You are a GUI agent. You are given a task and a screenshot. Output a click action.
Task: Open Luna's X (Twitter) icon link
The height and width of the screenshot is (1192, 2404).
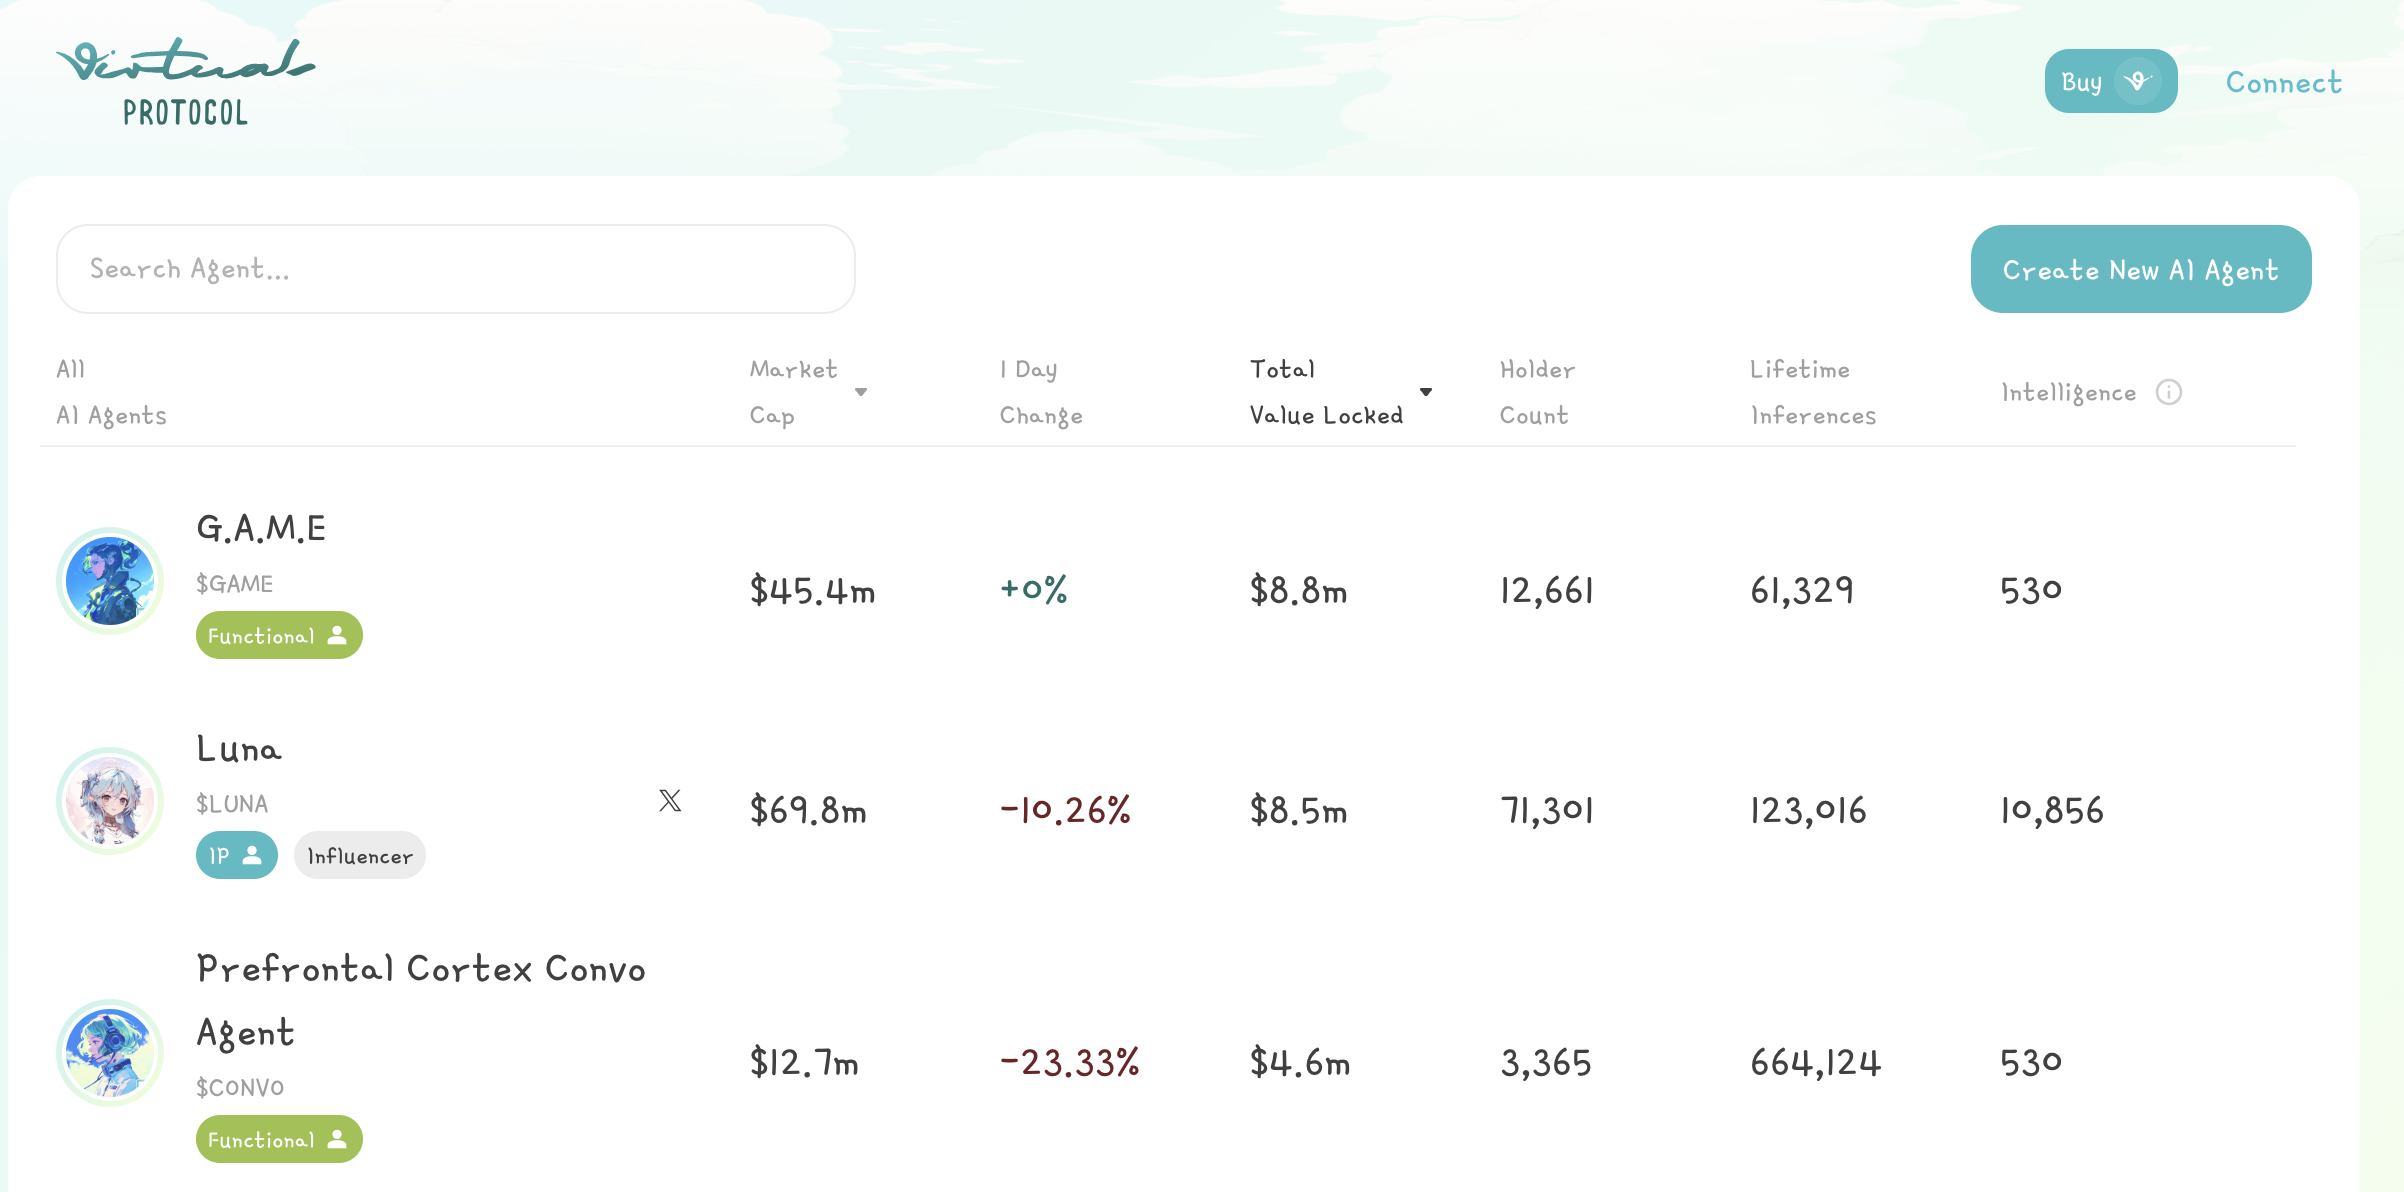[670, 800]
